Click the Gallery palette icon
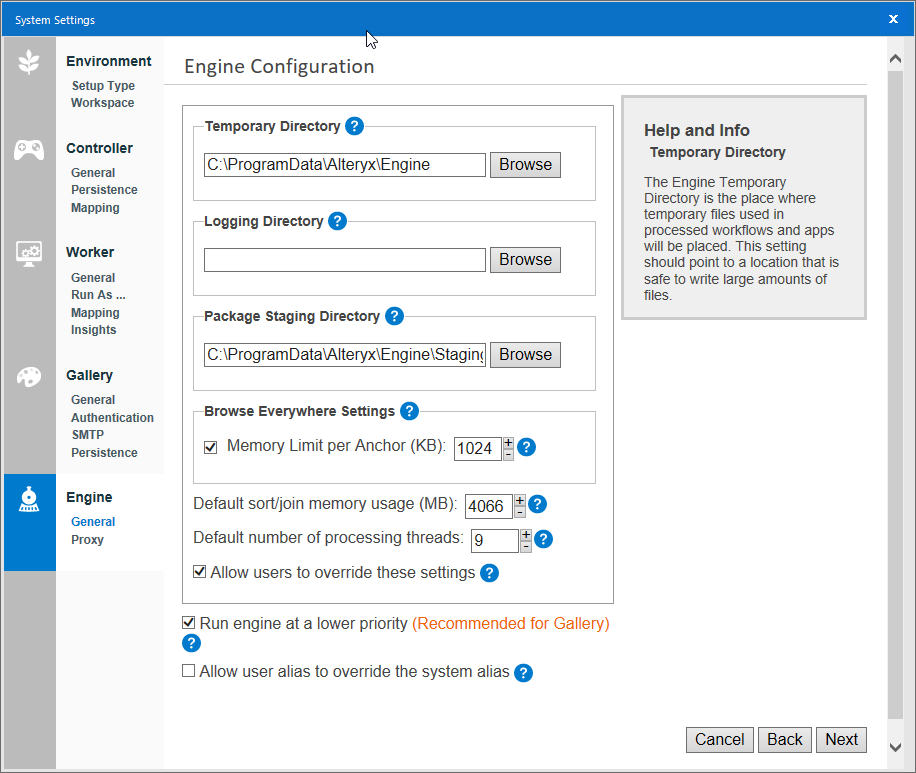 click(29, 377)
